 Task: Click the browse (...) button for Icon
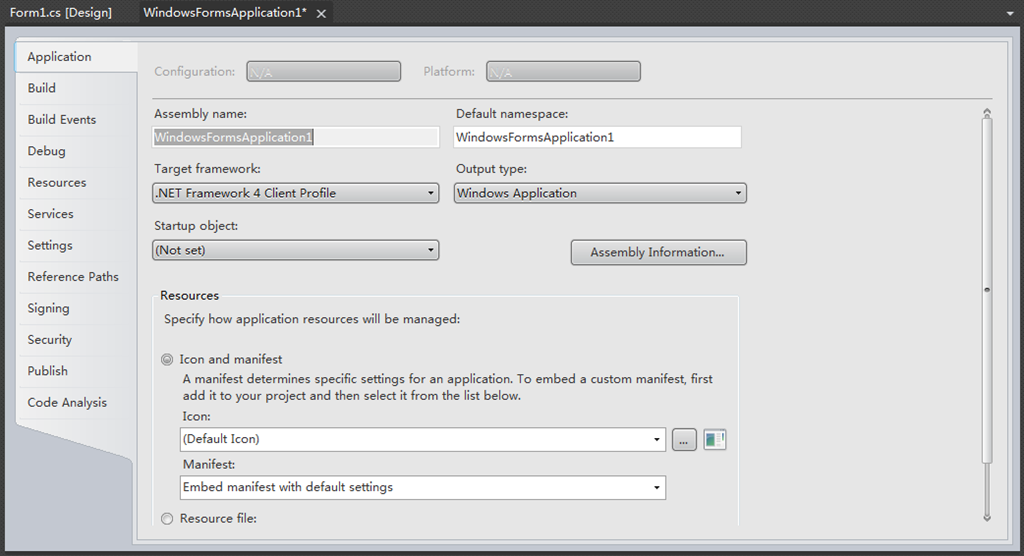click(x=684, y=440)
